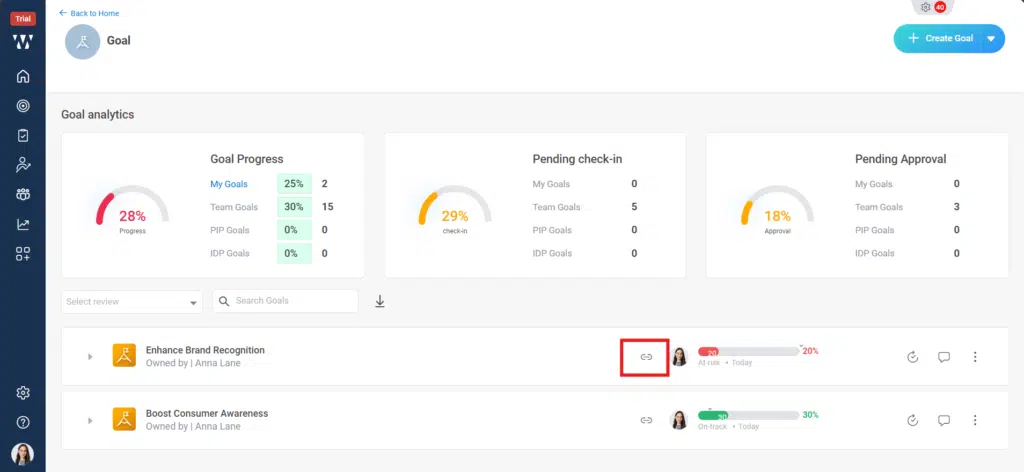Click the Enhance Brand Recognition progress bar
Image resolution: width=1024 pixels, height=472 pixels.
coord(748,352)
